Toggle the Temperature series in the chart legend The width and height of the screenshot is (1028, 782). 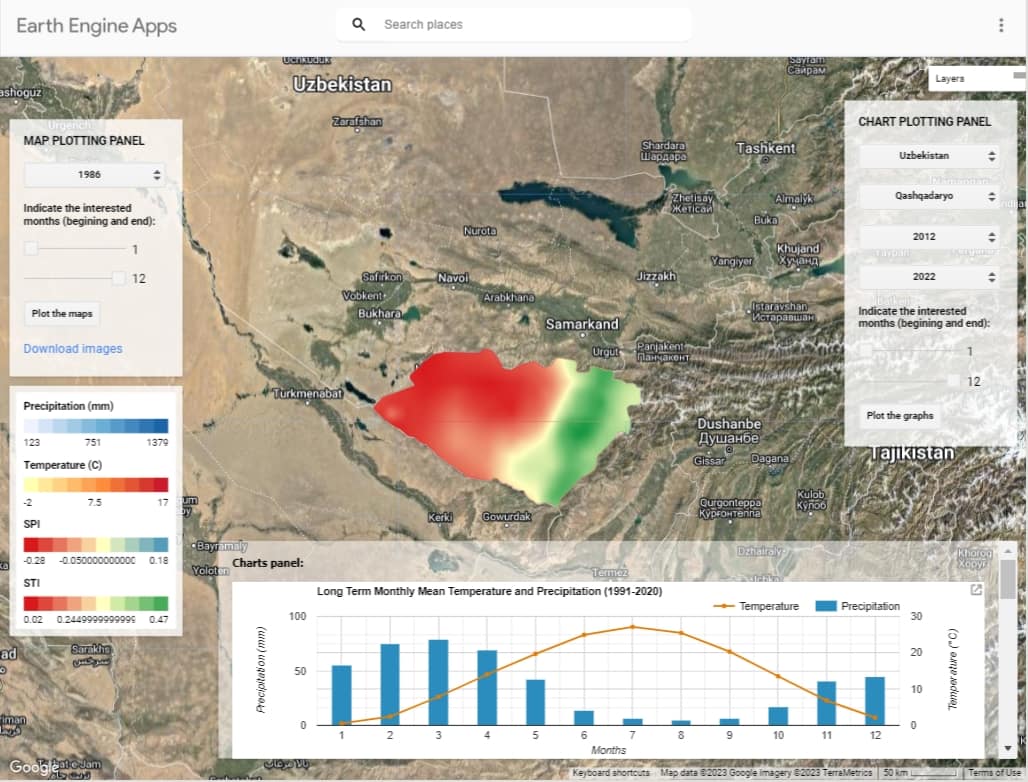pos(771,605)
